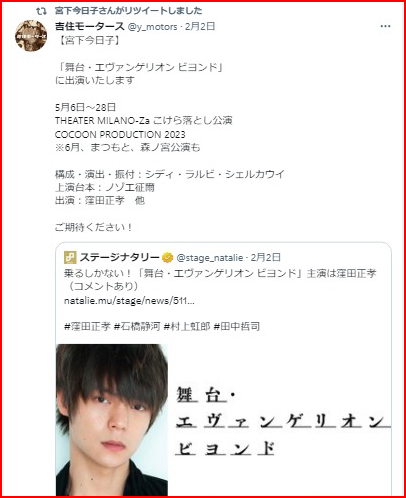Open the actor portrait photo in quoted tweet
Viewport: 406px width, 498px height.
[112, 420]
